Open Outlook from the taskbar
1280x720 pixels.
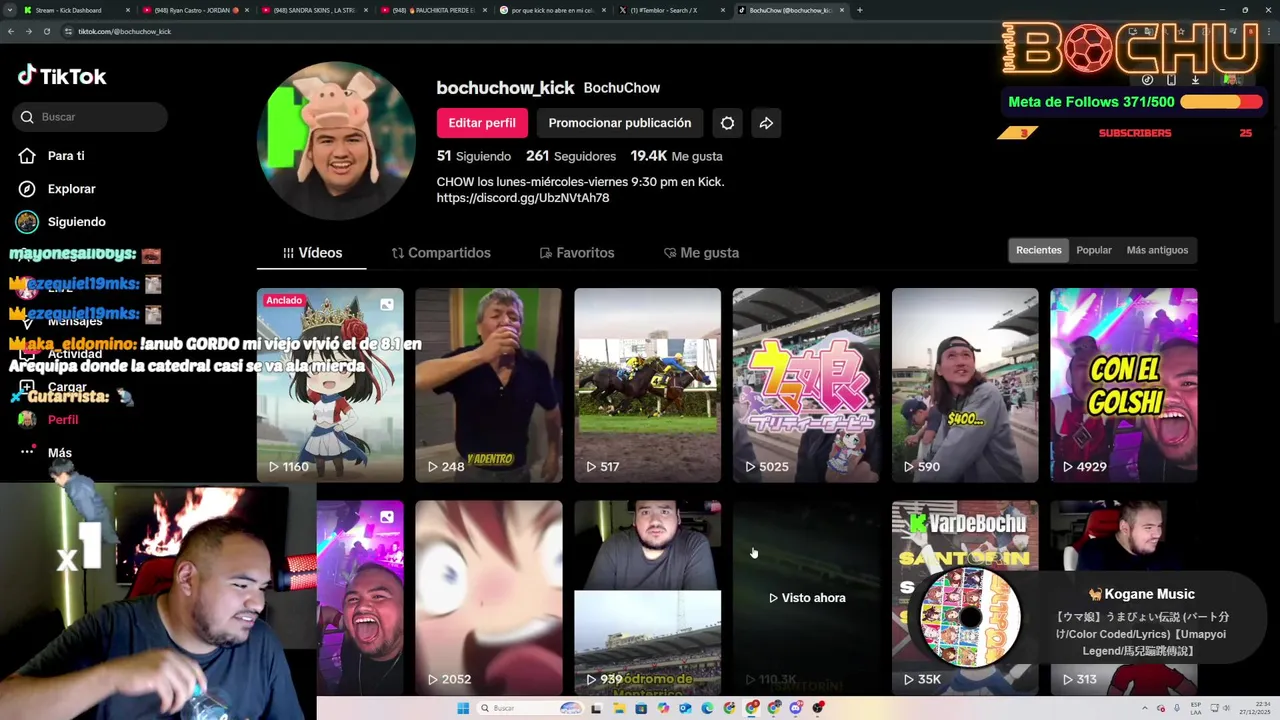click(685, 708)
